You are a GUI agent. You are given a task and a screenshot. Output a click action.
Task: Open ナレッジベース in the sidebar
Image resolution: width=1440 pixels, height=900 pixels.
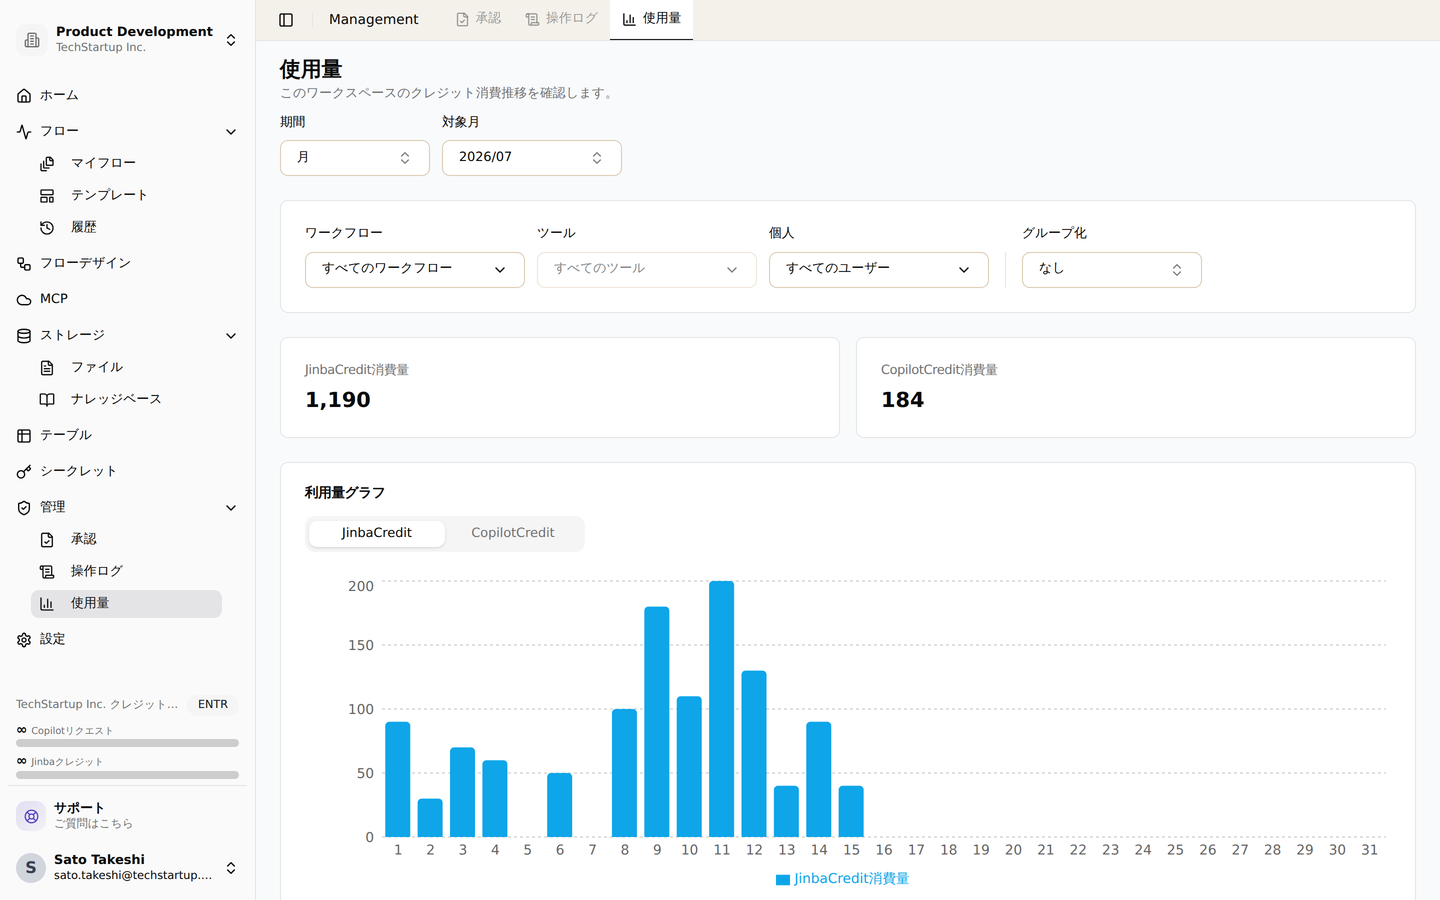(126, 400)
